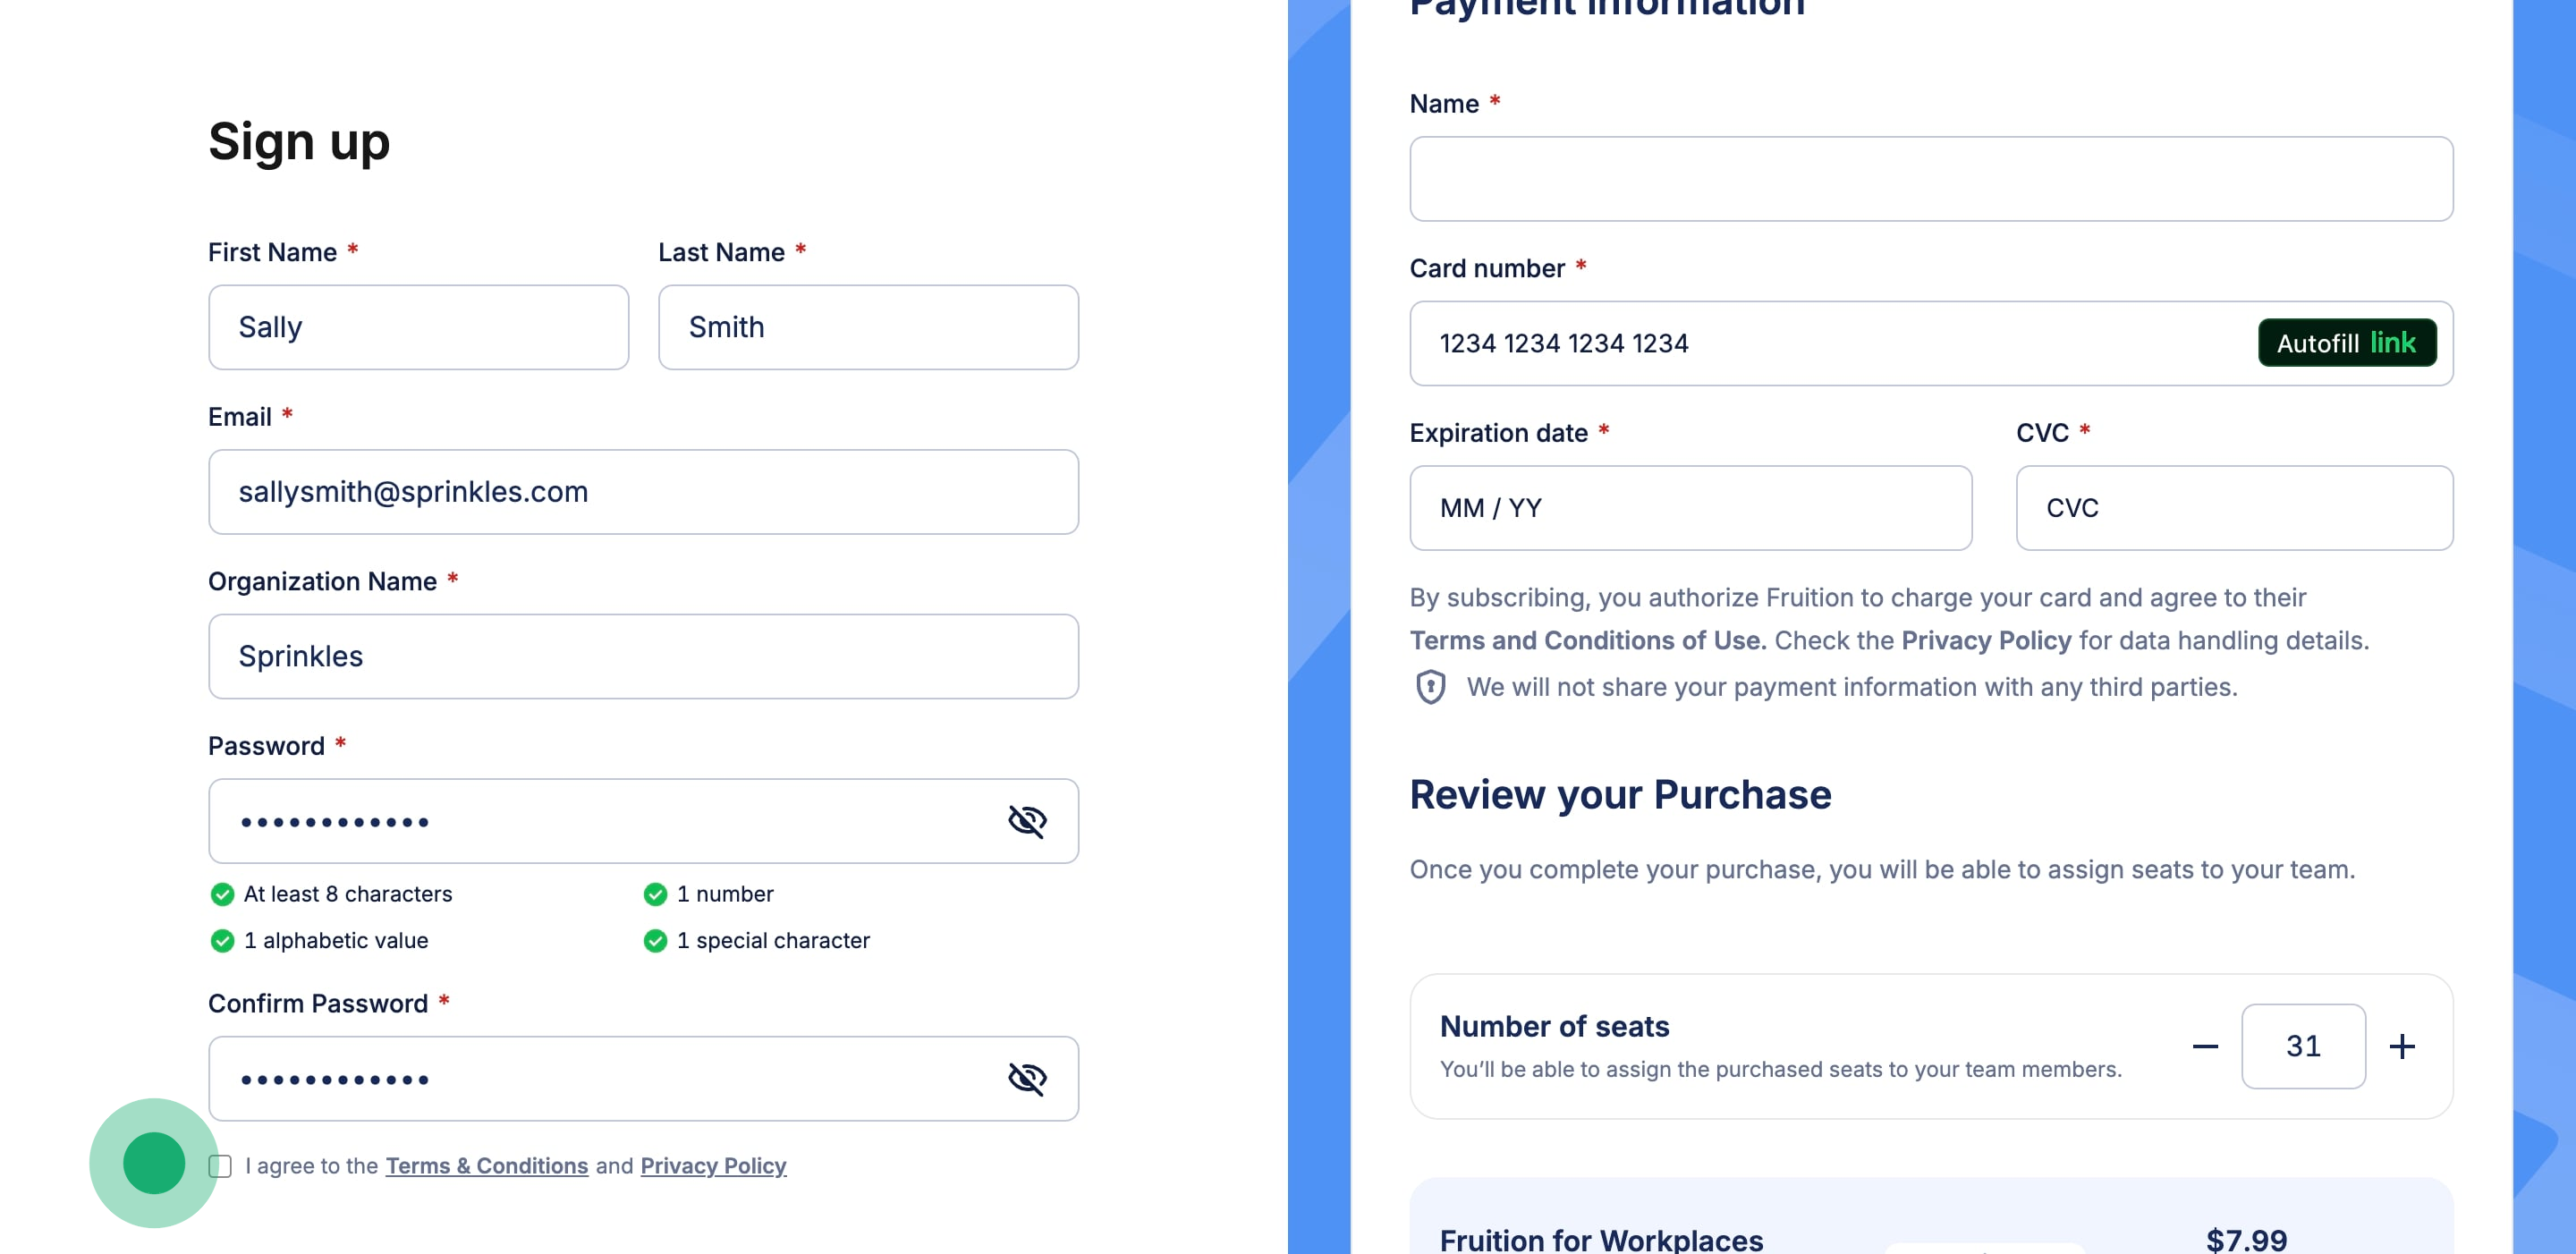Open the Terms & Conditions link
This screenshot has height=1254, width=2576.
point(487,1166)
